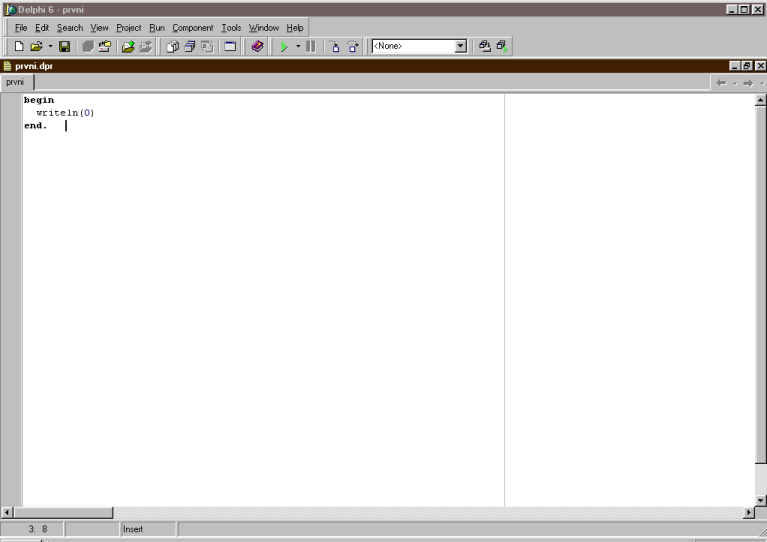This screenshot has height=542, width=767.
Task: Click the vertical scrollbar thumb
Action: point(760,285)
